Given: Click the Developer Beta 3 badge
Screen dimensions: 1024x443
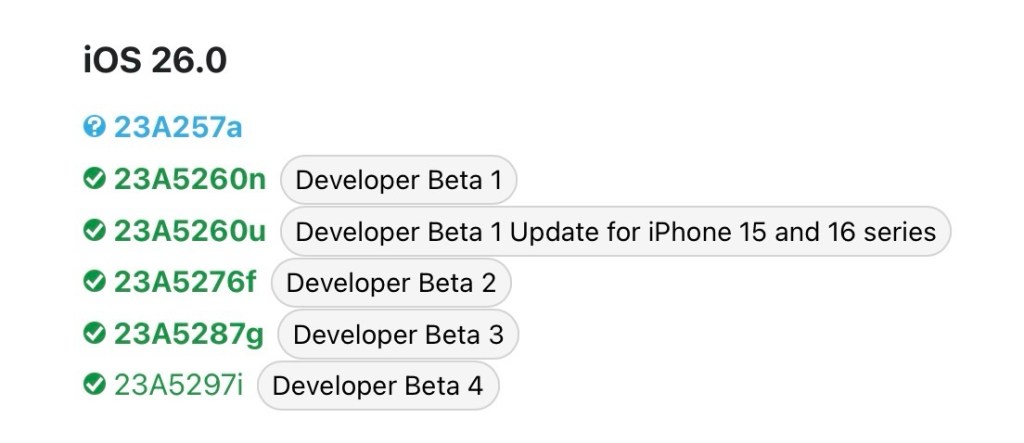Looking at the screenshot, I should click(x=398, y=334).
